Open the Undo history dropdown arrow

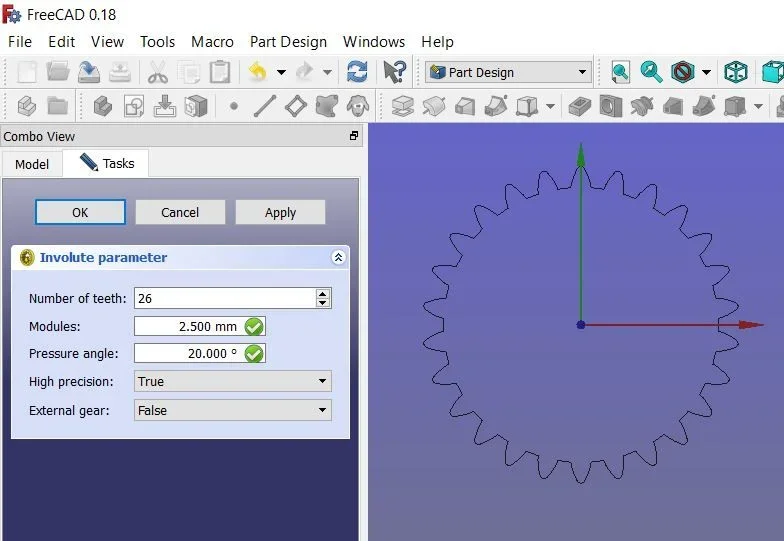tap(282, 72)
